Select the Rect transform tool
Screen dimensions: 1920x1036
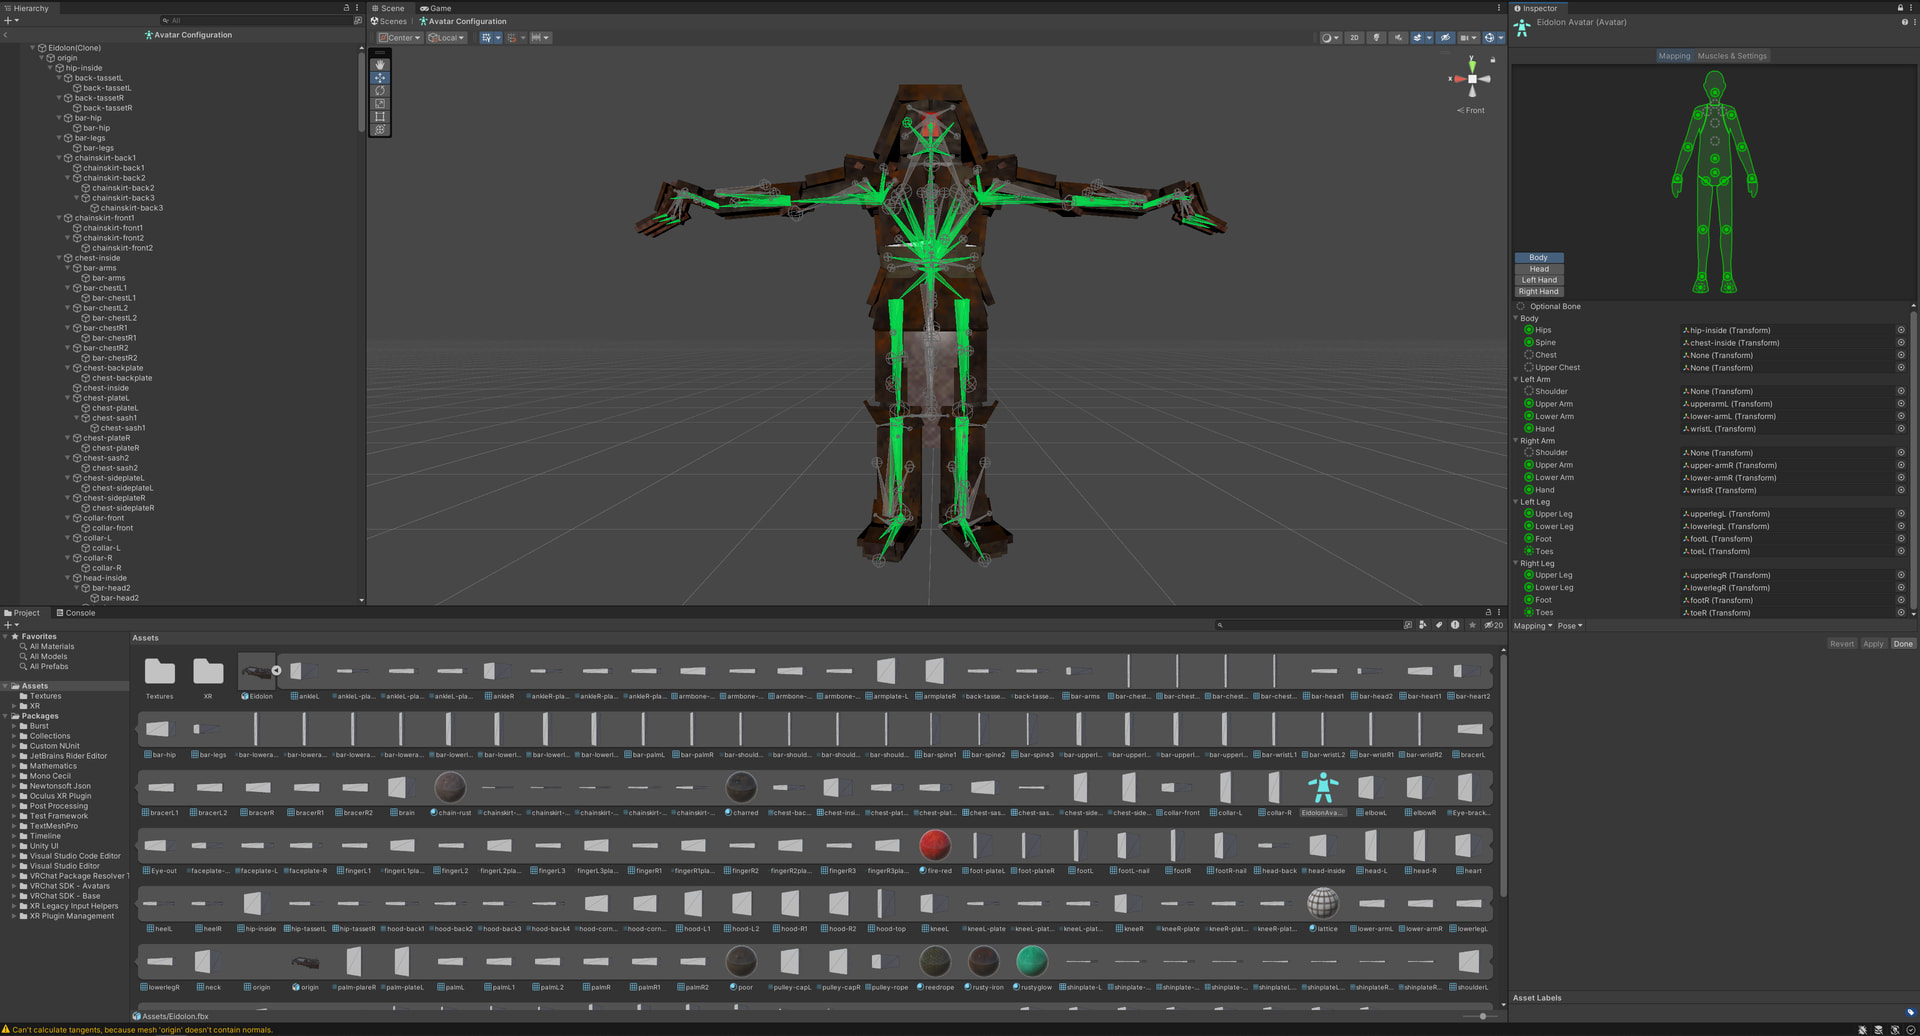pos(380,117)
